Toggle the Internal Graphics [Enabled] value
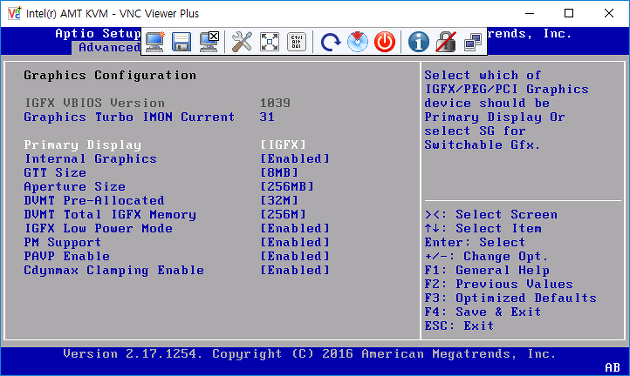Screen dimensions: 630x376 click(295, 159)
